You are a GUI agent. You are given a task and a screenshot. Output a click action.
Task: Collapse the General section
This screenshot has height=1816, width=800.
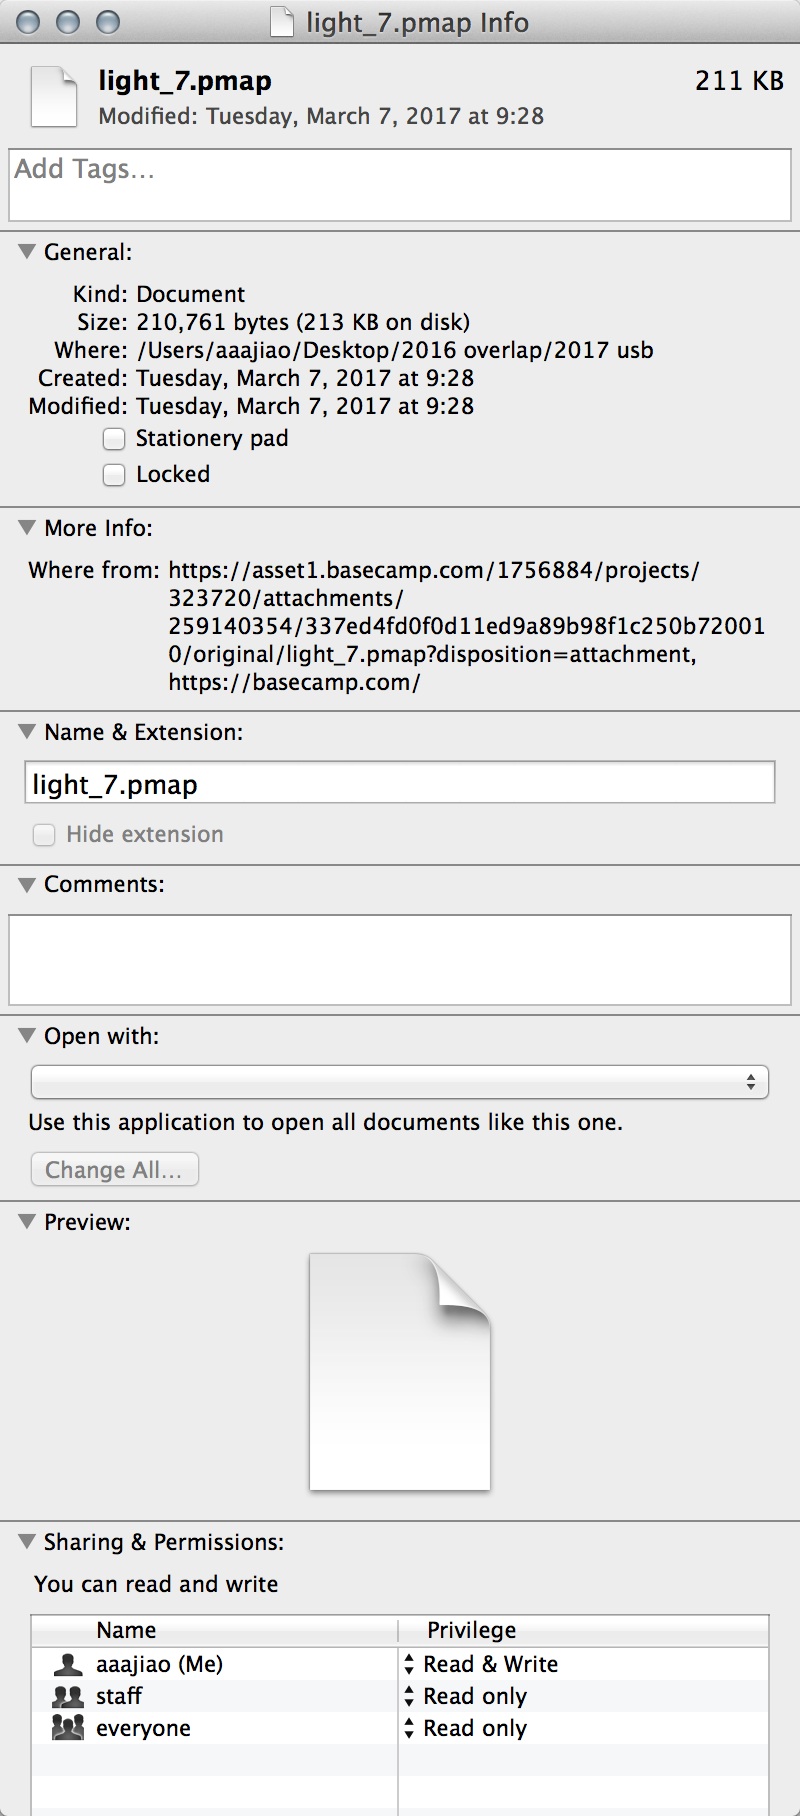28,252
